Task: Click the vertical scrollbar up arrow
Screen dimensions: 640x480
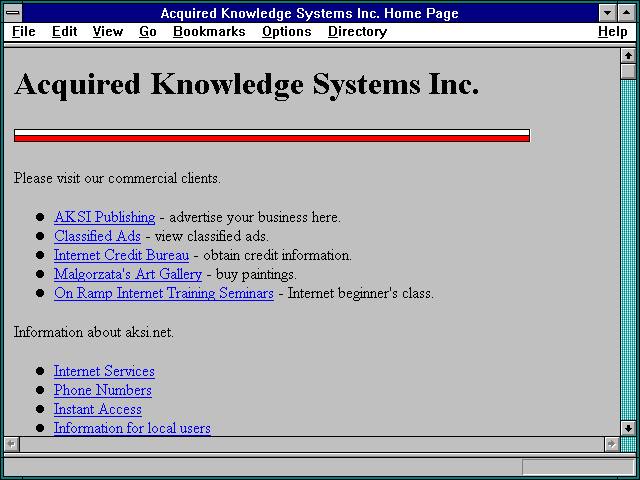Action: coord(628,56)
